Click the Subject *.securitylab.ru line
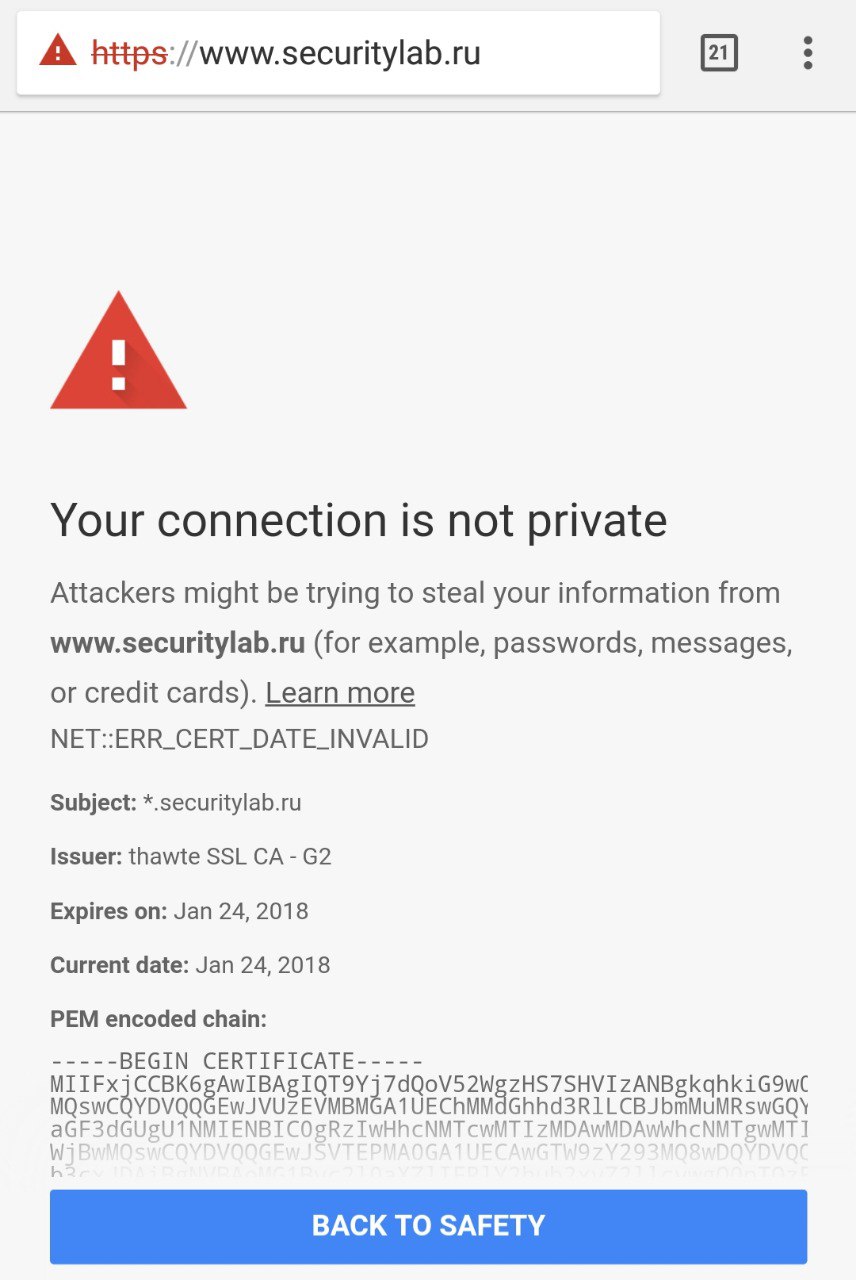The height and width of the screenshot is (1280, 856). coord(175,803)
